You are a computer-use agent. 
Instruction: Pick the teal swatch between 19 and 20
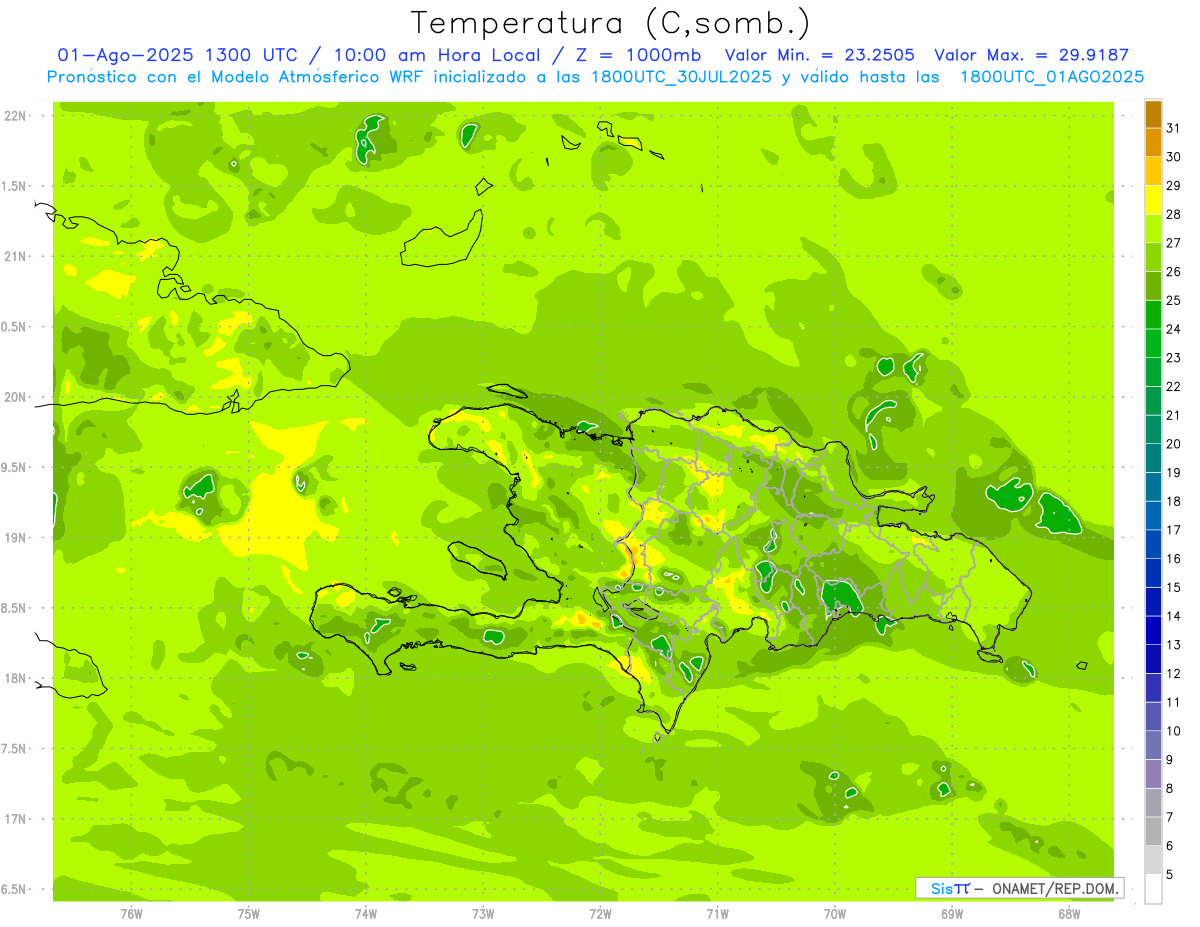(1153, 458)
